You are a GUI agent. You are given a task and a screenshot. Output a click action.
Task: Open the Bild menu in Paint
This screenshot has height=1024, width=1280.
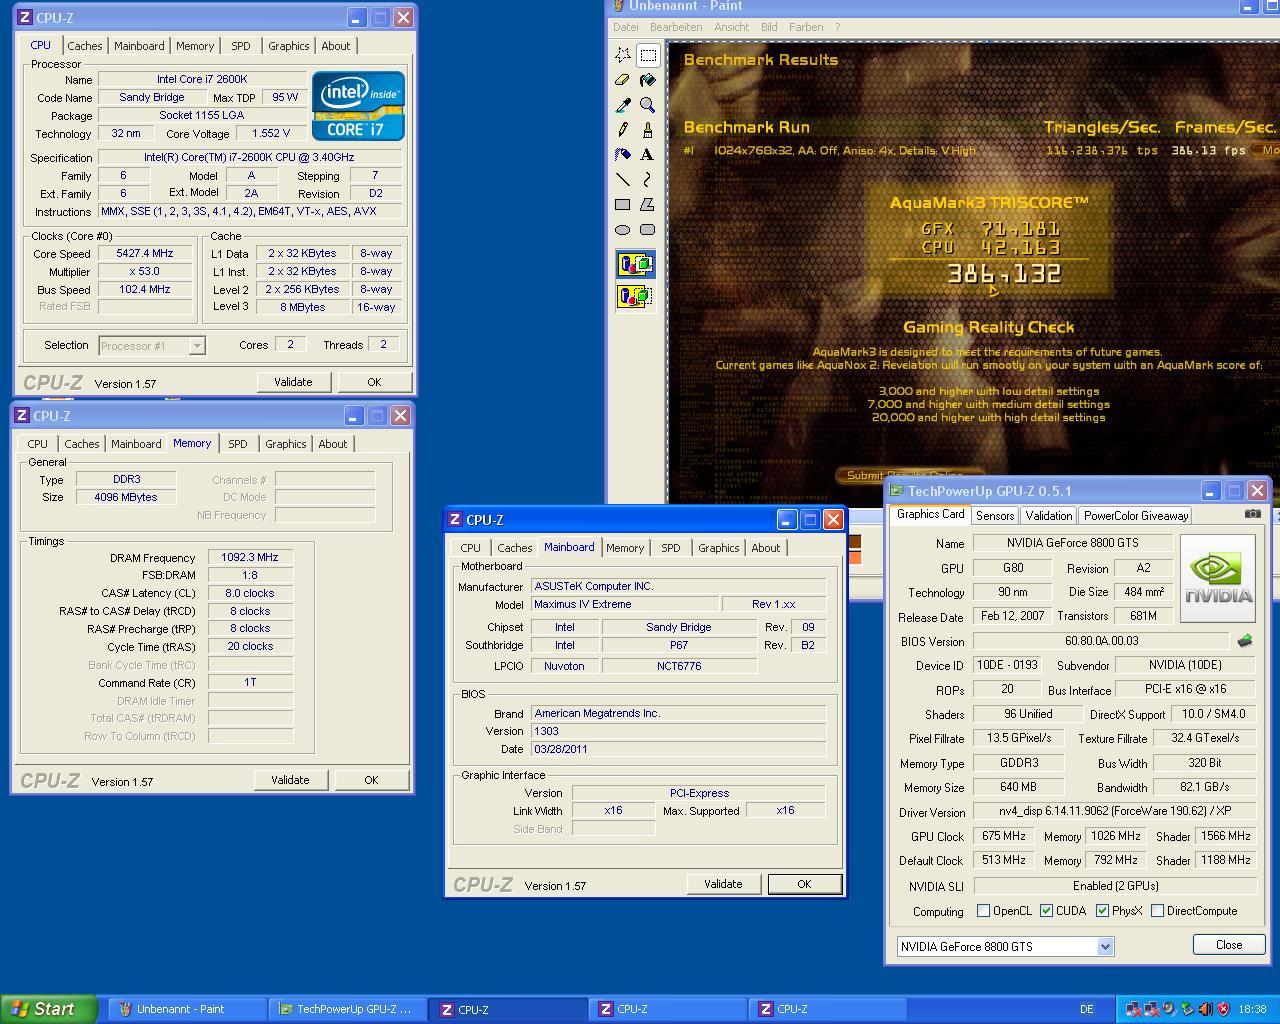[769, 27]
